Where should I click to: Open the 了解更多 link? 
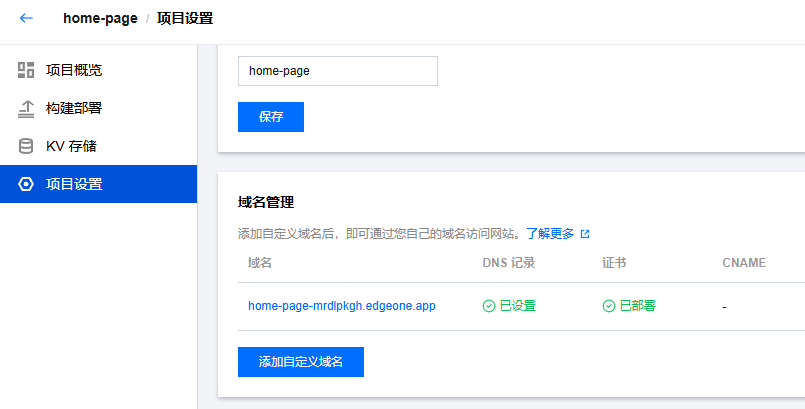click(x=550, y=234)
